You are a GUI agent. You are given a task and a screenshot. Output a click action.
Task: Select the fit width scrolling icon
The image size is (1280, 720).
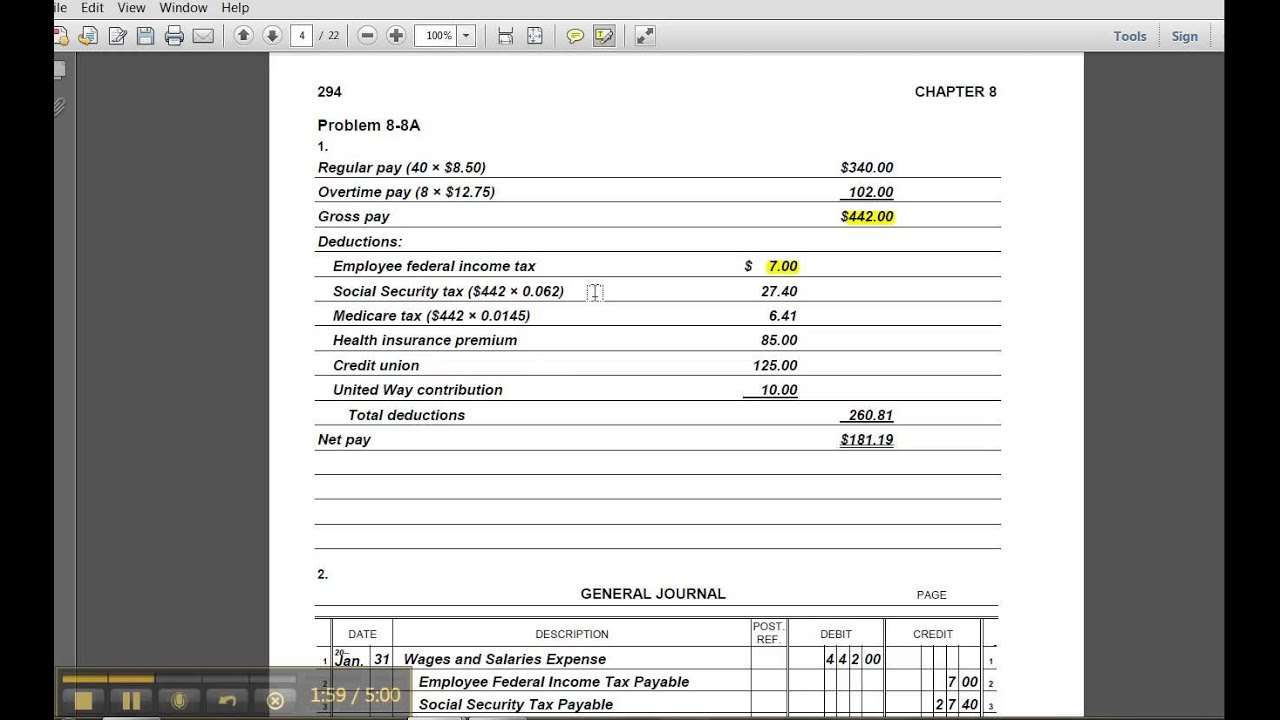(x=505, y=36)
